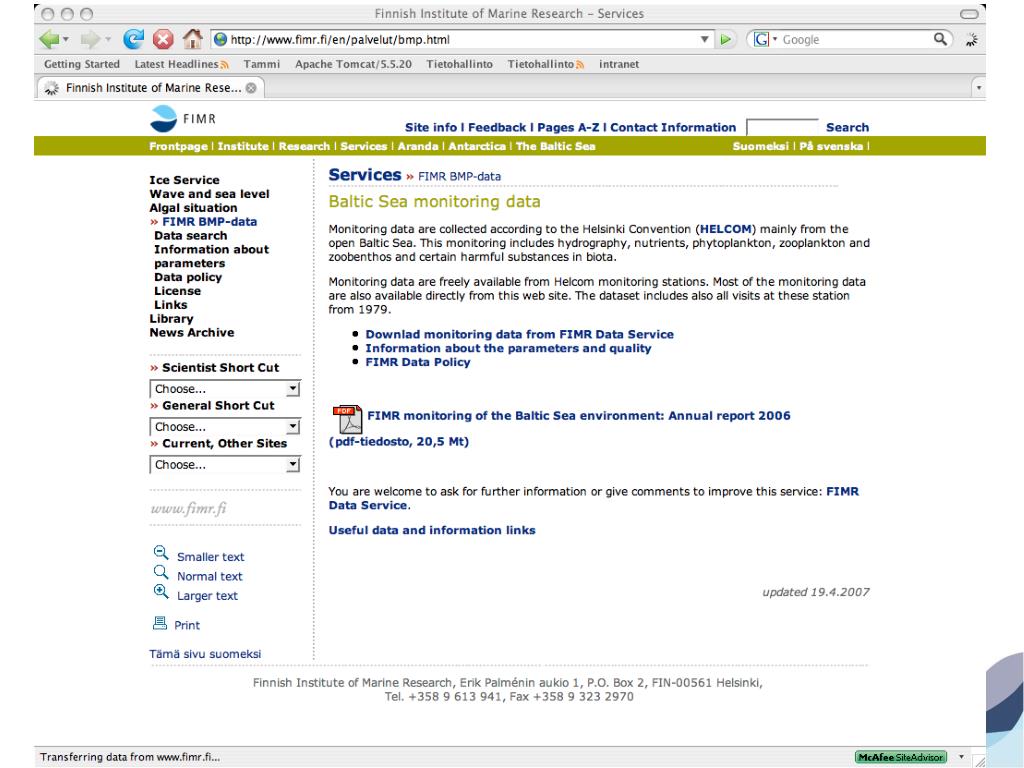Viewport: 1024px width, 768px height.
Task: Open the URL history dropdown arrow
Action: pos(705,39)
